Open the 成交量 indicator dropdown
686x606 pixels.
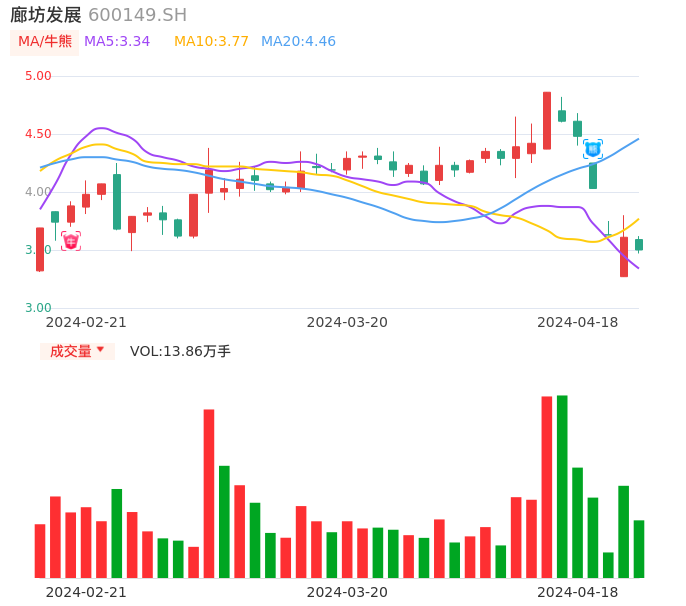[77, 351]
